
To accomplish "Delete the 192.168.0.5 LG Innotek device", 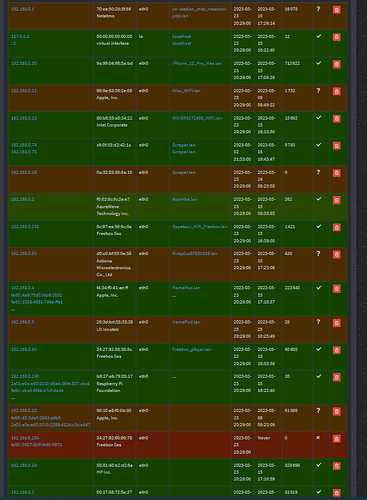I will pyautogui.click(x=337, y=323).
